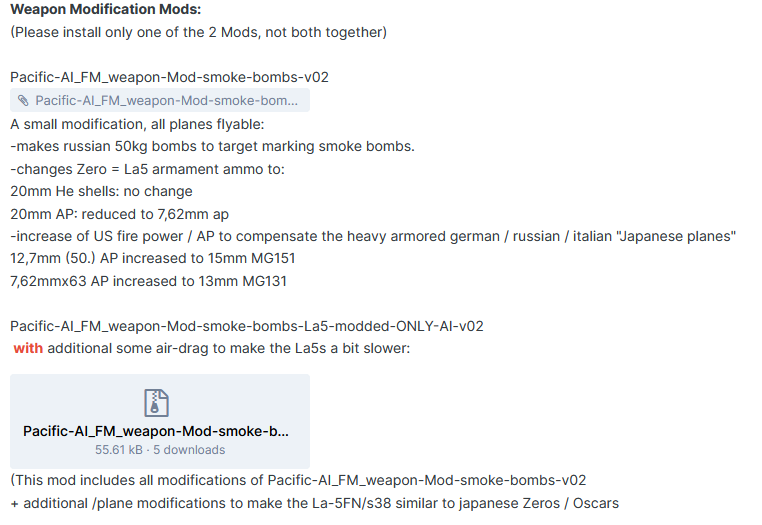Click the 'A small modification, all planes flyable' line
The image size is (762, 525).
point(137,124)
